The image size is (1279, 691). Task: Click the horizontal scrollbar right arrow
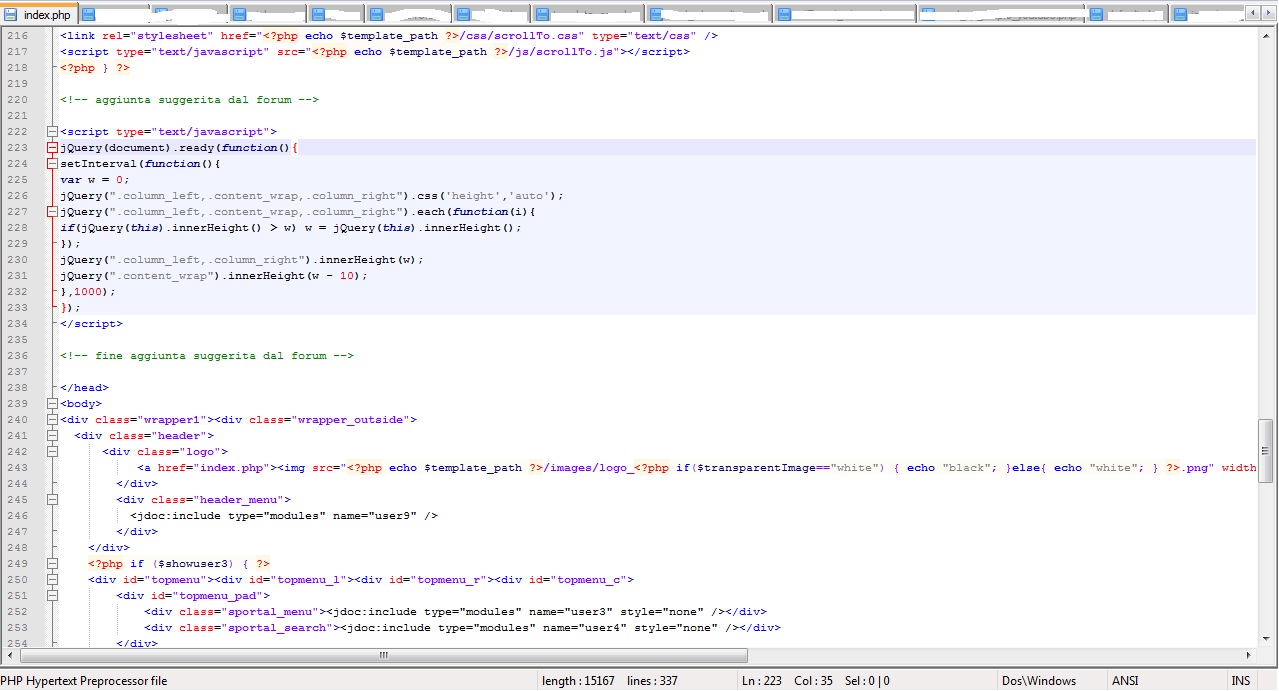[1249, 656]
